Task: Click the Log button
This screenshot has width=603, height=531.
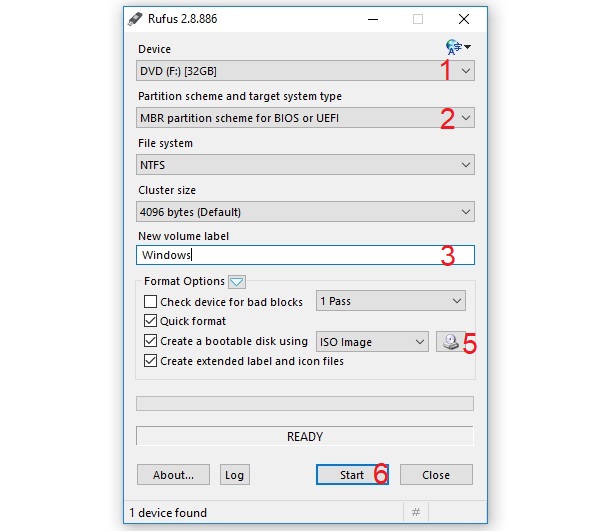Action: click(x=235, y=475)
